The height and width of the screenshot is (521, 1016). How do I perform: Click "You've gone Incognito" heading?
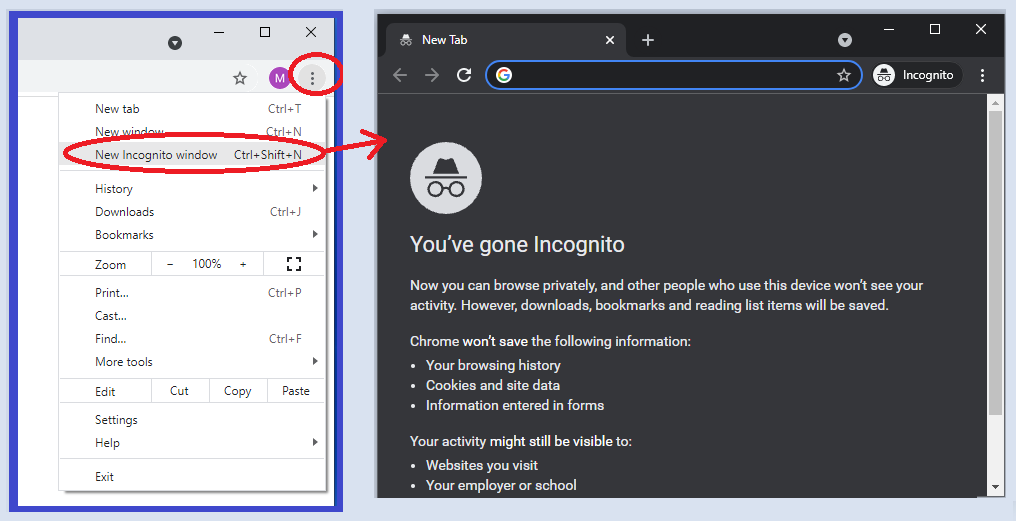[517, 245]
